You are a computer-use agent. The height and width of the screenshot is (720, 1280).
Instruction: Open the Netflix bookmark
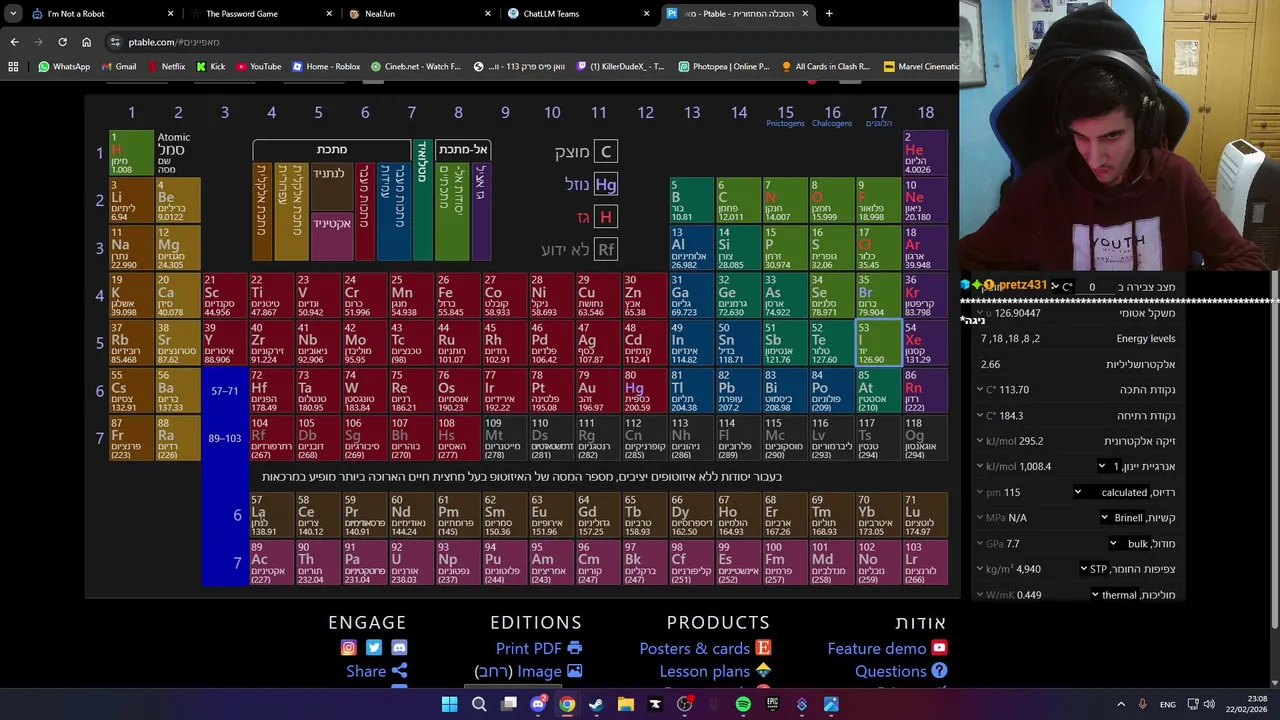click(x=166, y=67)
